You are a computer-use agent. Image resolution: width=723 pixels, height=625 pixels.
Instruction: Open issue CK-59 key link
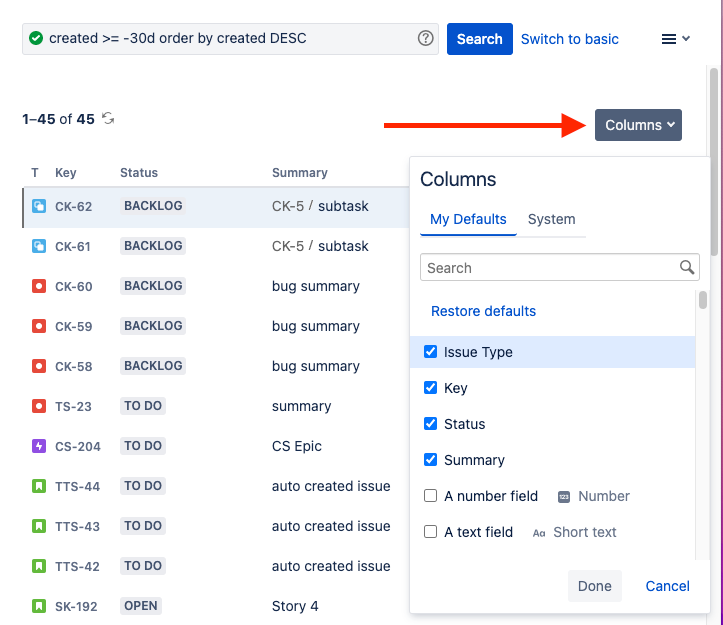73,327
